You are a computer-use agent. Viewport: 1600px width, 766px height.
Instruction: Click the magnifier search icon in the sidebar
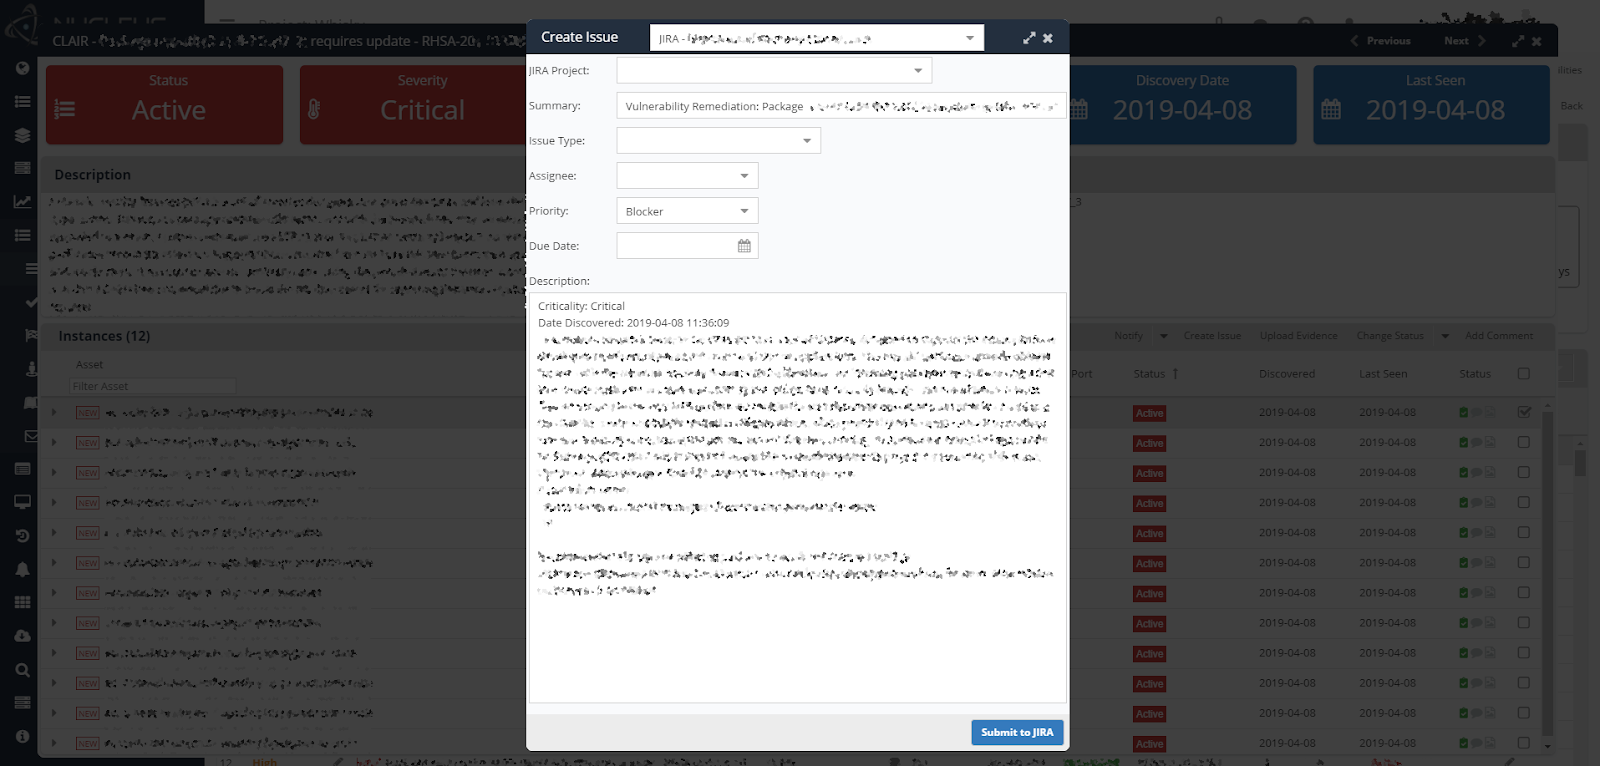pyautogui.click(x=22, y=670)
